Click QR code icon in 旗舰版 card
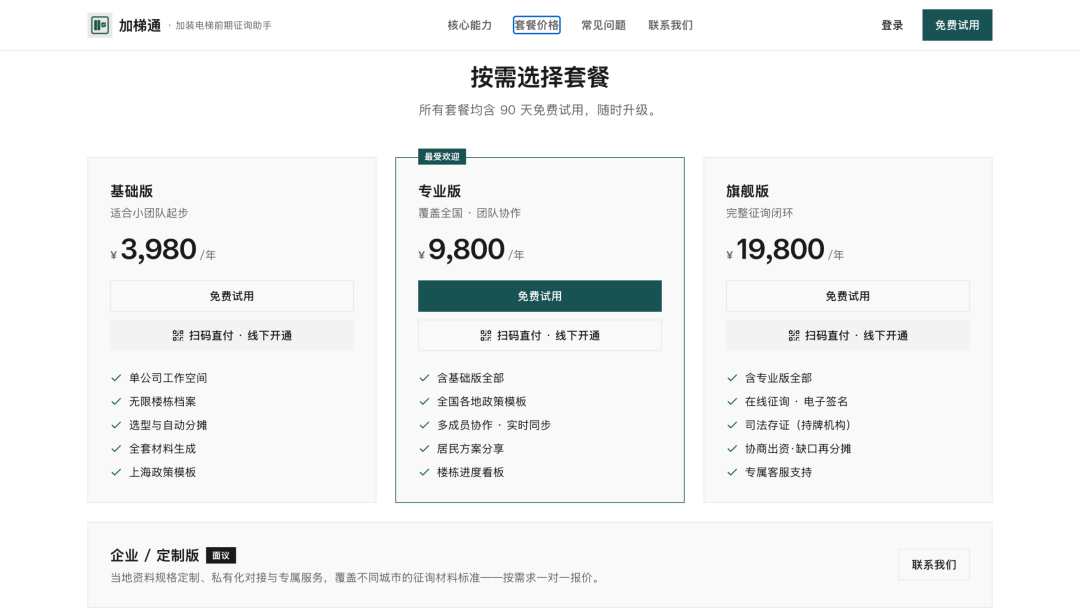 (x=793, y=335)
